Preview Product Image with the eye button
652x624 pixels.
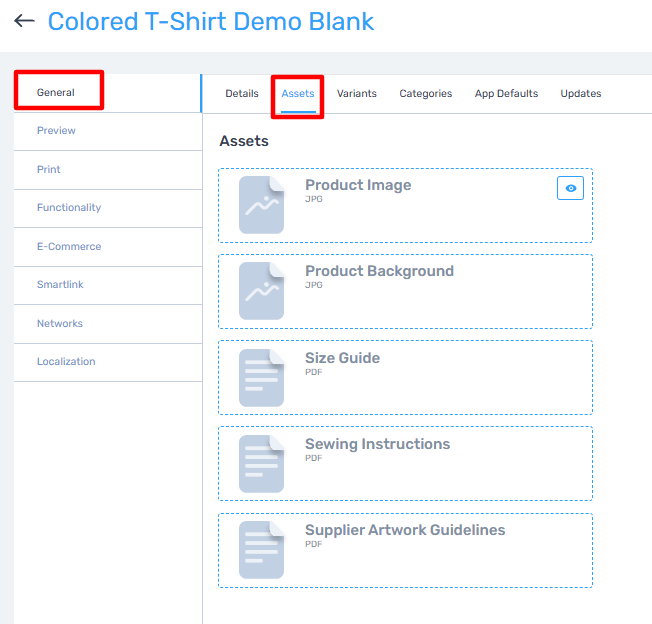[570, 188]
